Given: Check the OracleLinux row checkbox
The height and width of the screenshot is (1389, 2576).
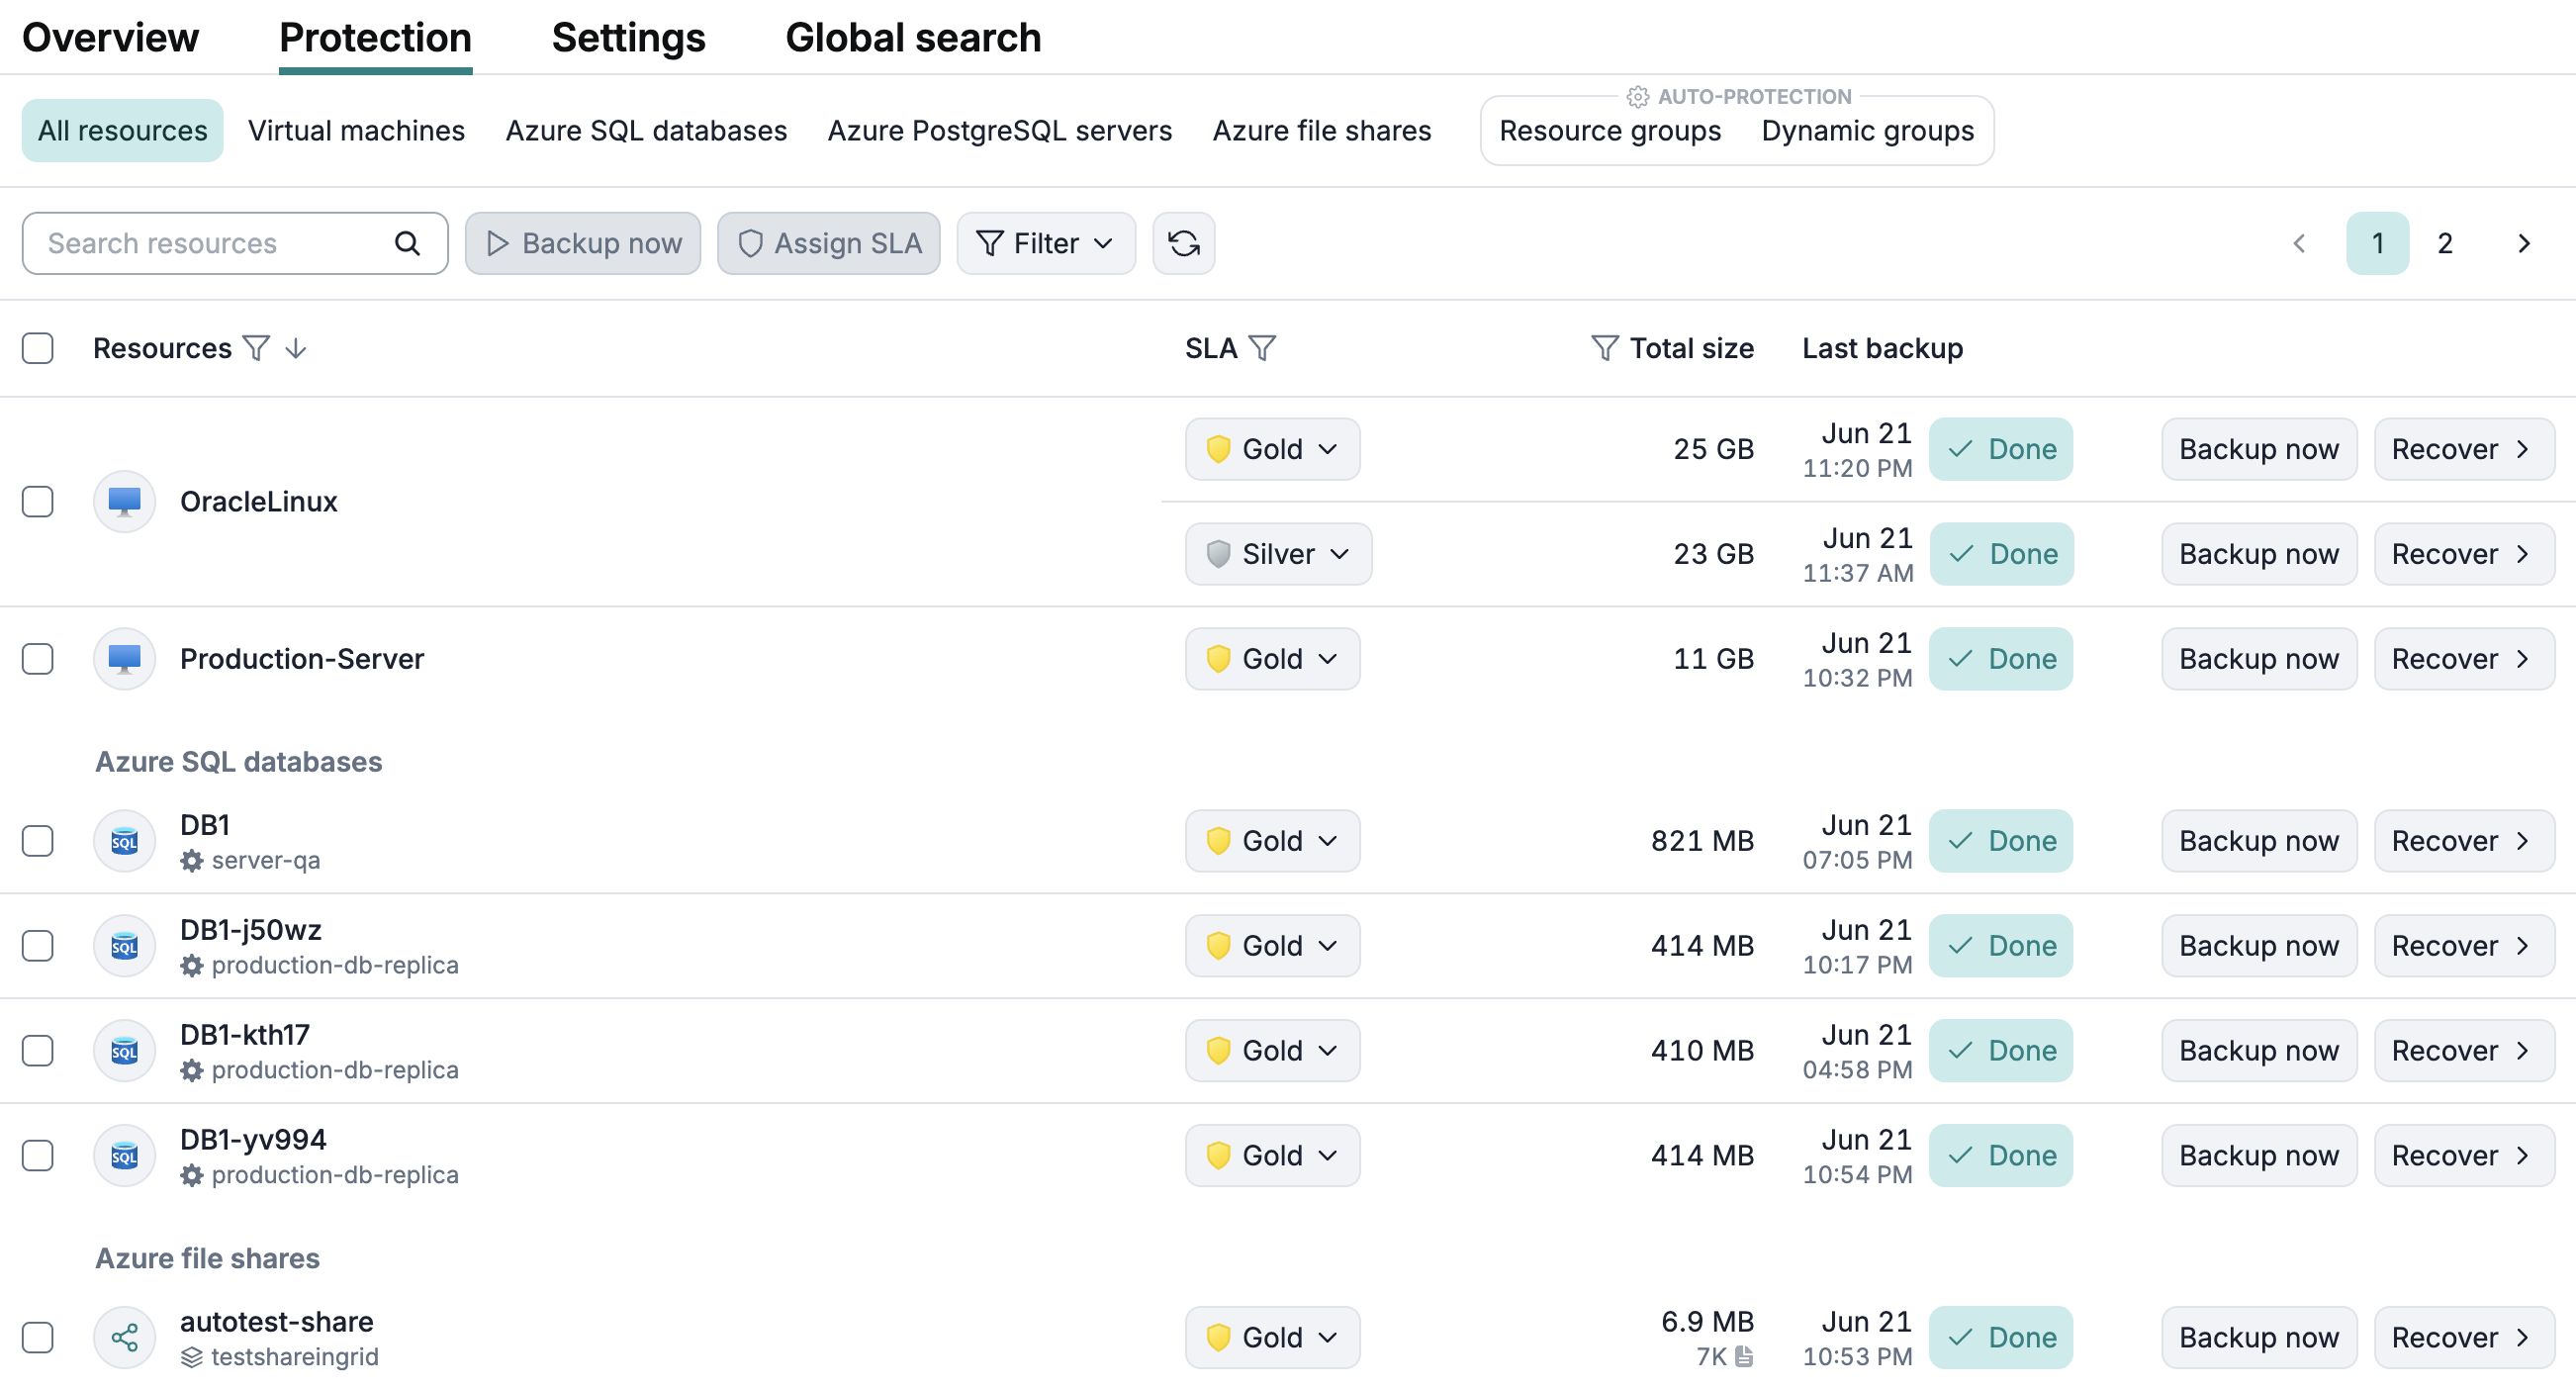Looking at the screenshot, I should pyautogui.click(x=38, y=501).
